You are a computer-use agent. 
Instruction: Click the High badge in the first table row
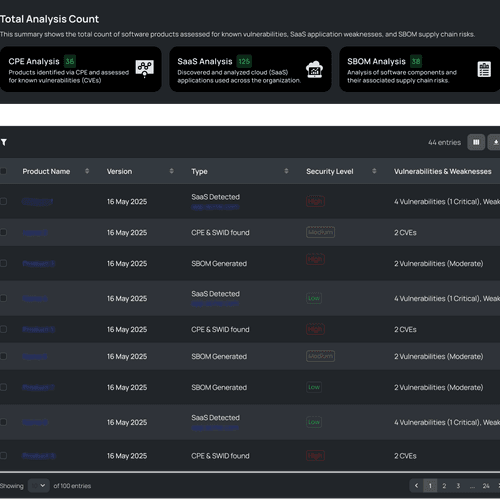pos(315,201)
